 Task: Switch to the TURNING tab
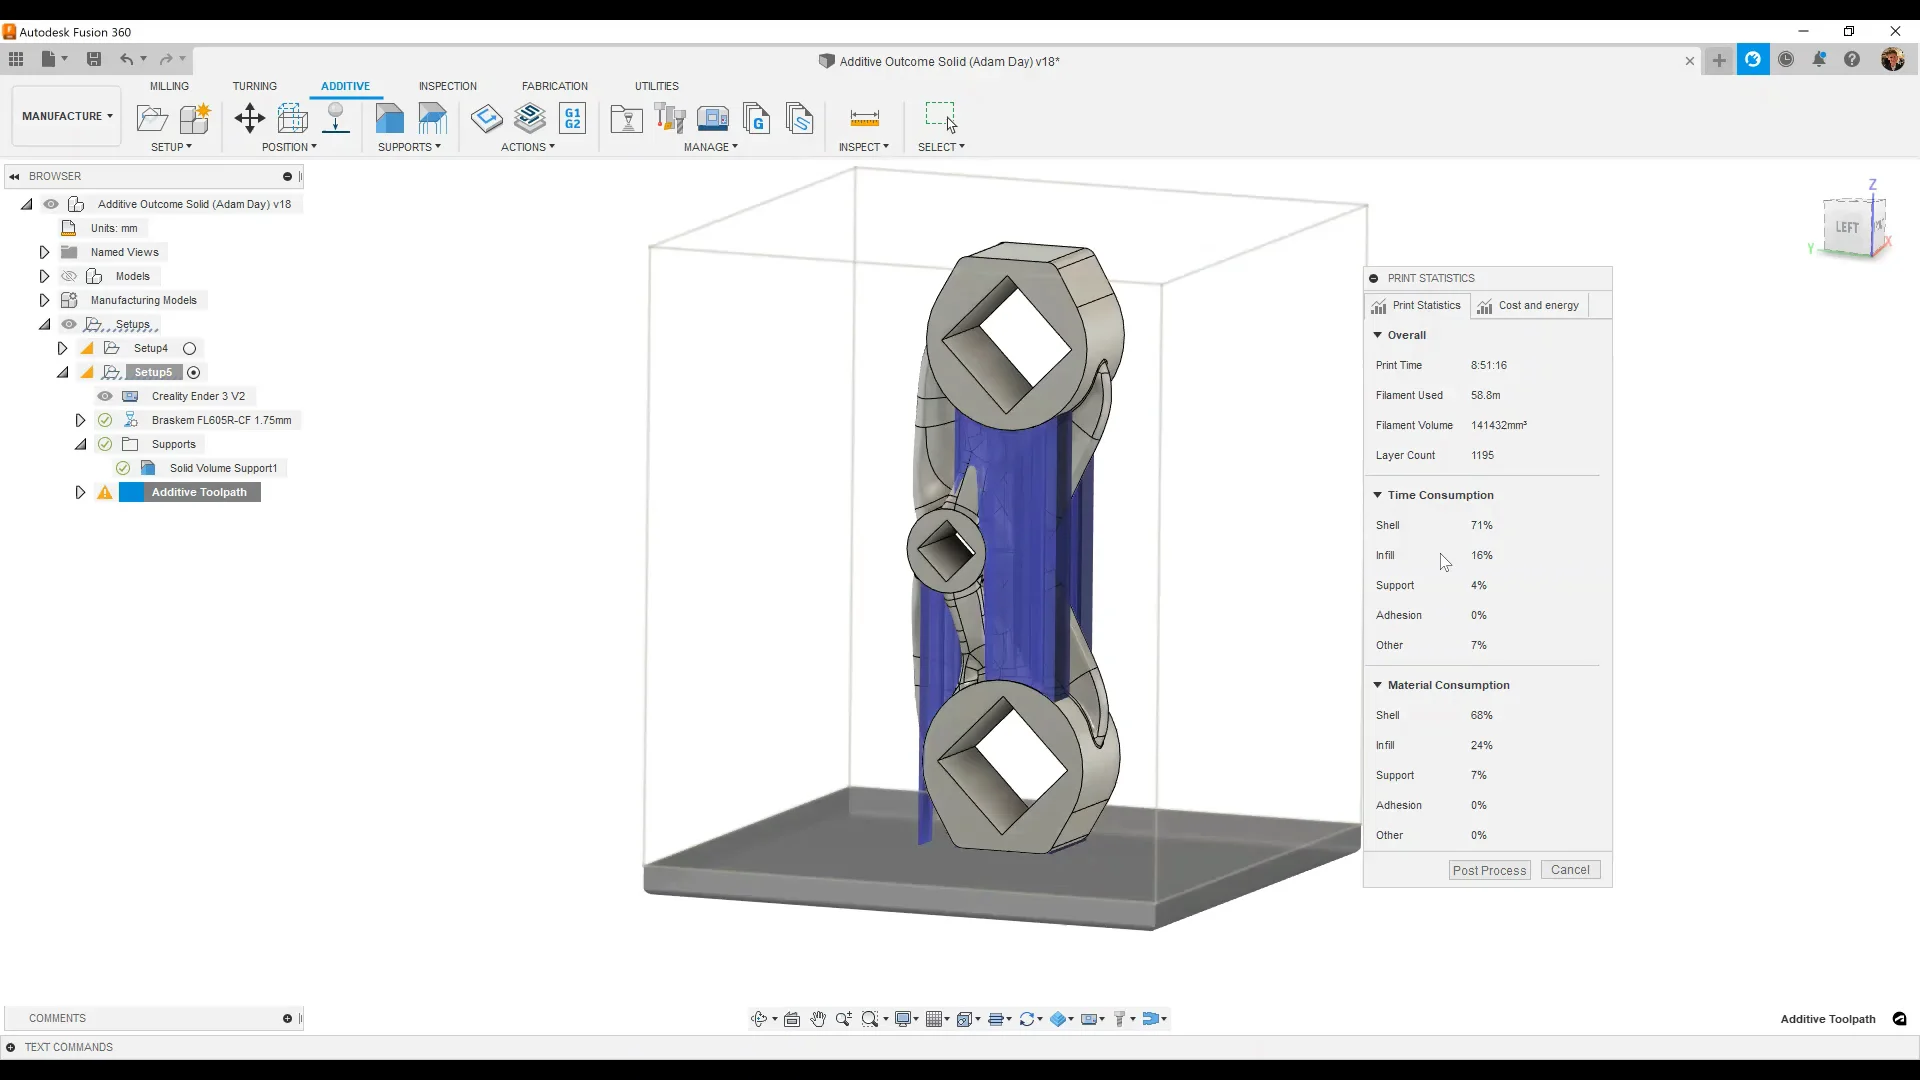tap(255, 86)
